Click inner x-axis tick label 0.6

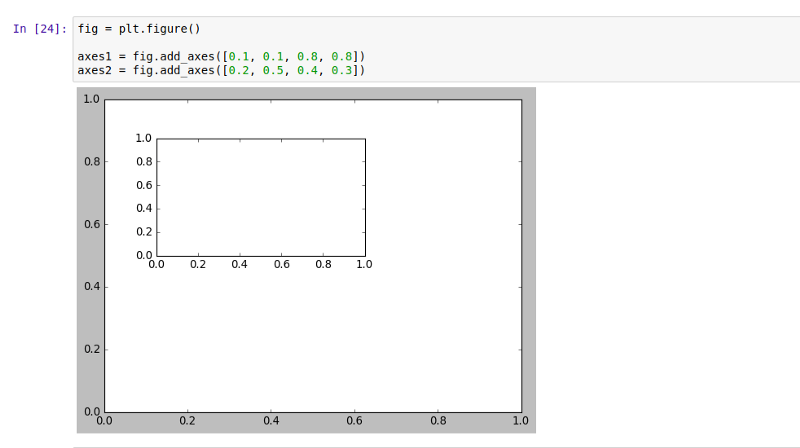click(x=281, y=264)
